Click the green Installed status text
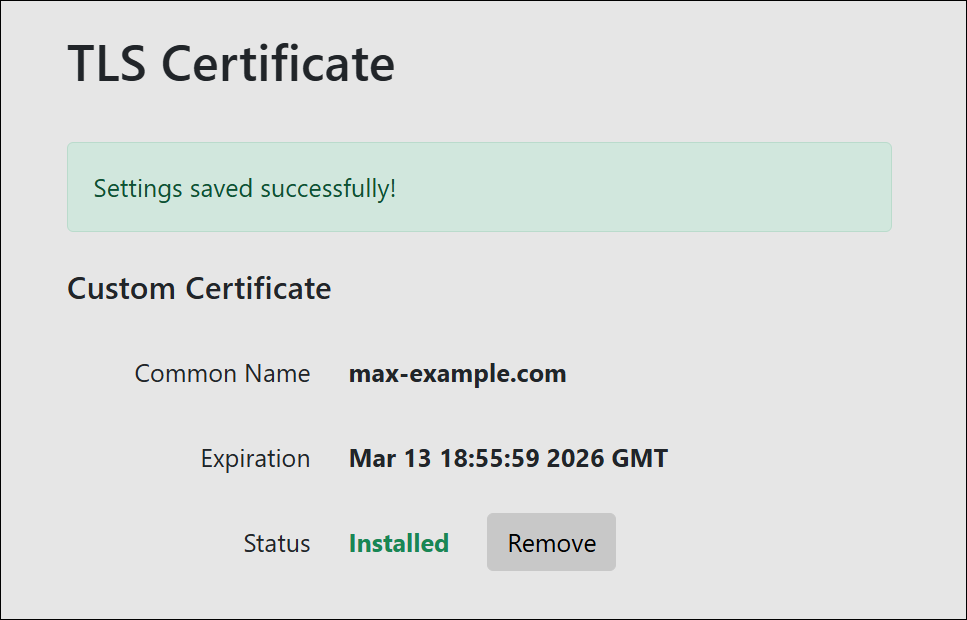This screenshot has width=967, height=620. 398,543
